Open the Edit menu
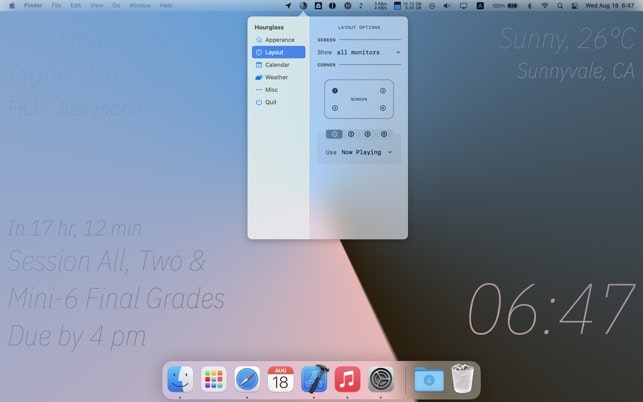 (75, 6)
